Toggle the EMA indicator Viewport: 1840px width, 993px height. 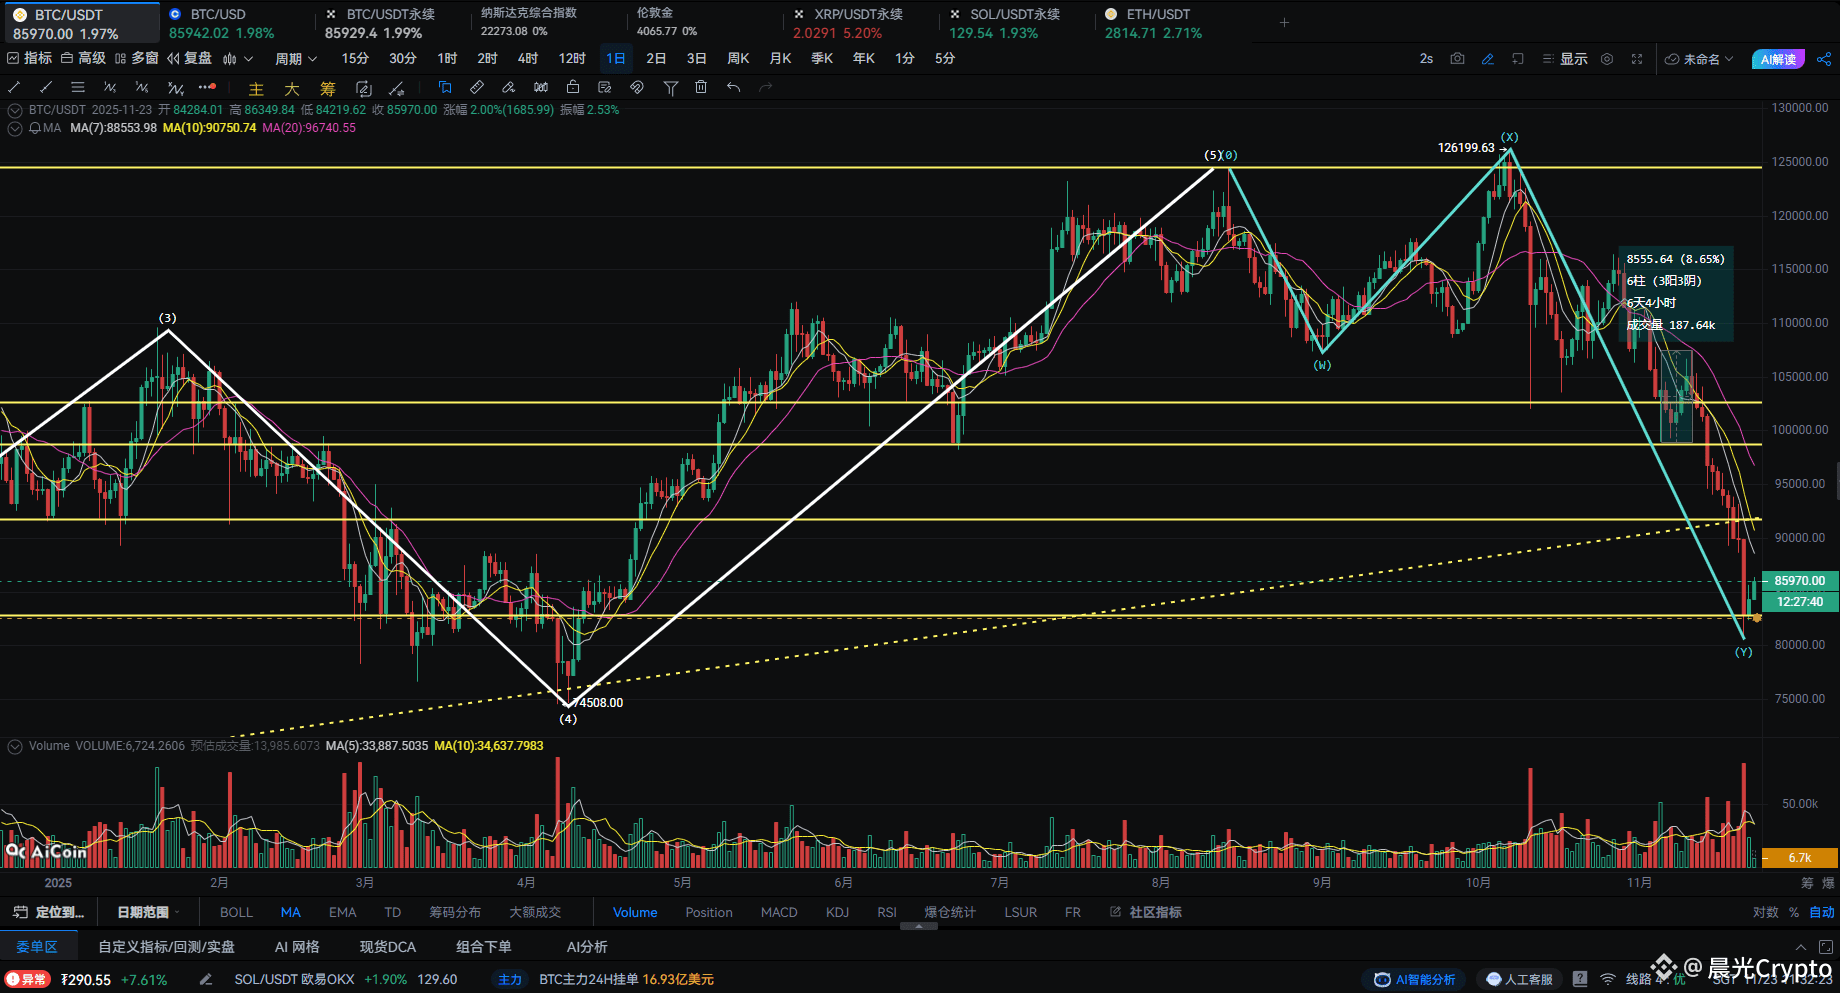pos(343,912)
